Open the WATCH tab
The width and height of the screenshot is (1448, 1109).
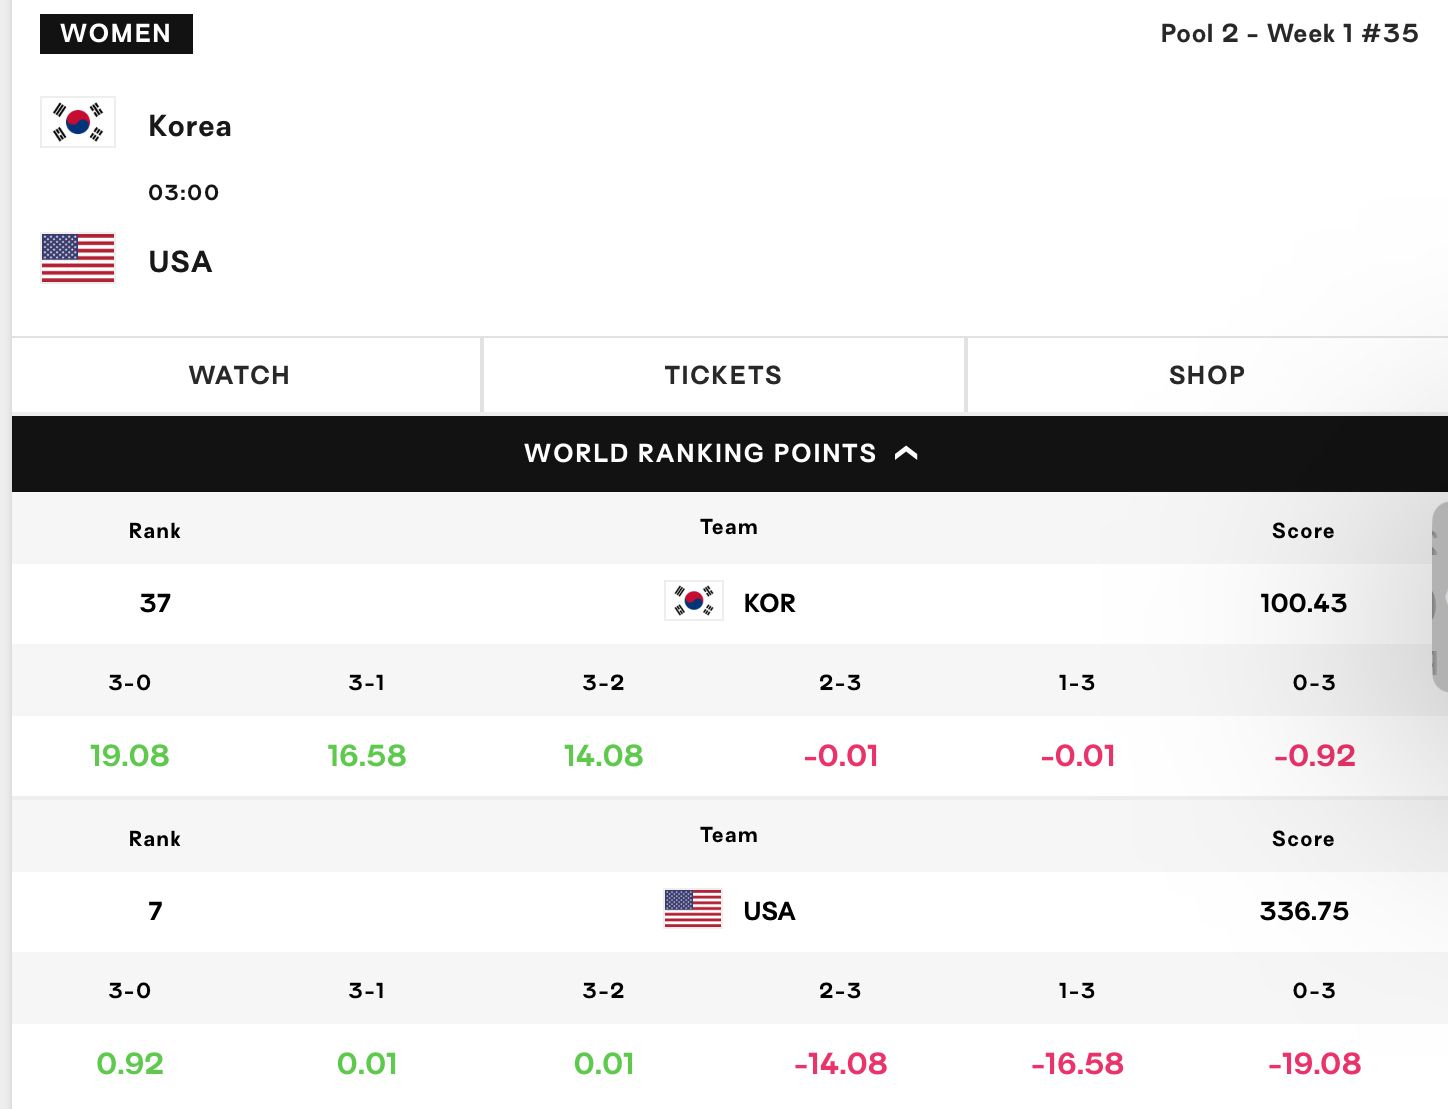(239, 375)
